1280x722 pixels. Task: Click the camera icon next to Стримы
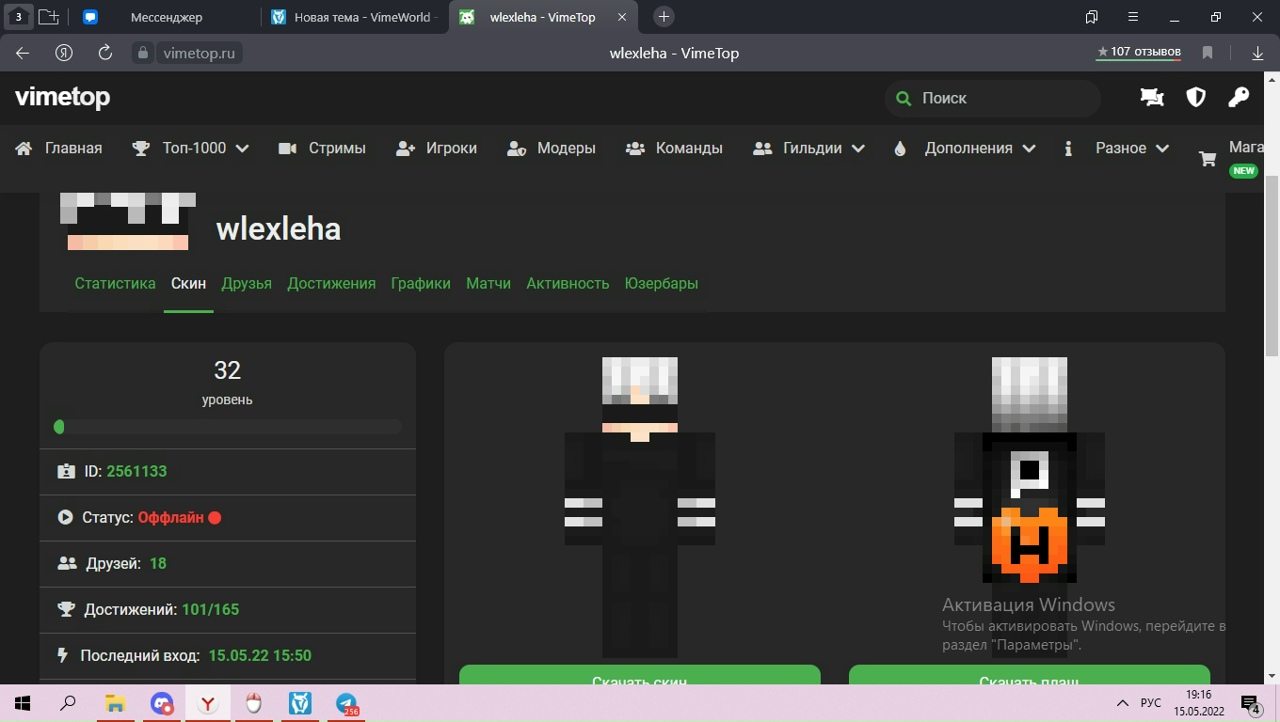pos(287,147)
